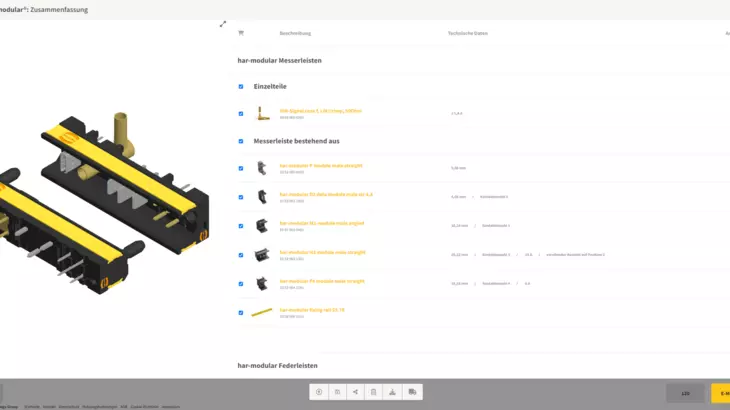Uncheck the fixing rail row checkbox
The height and width of the screenshot is (410, 730).
pyautogui.click(x=241, y=313)
